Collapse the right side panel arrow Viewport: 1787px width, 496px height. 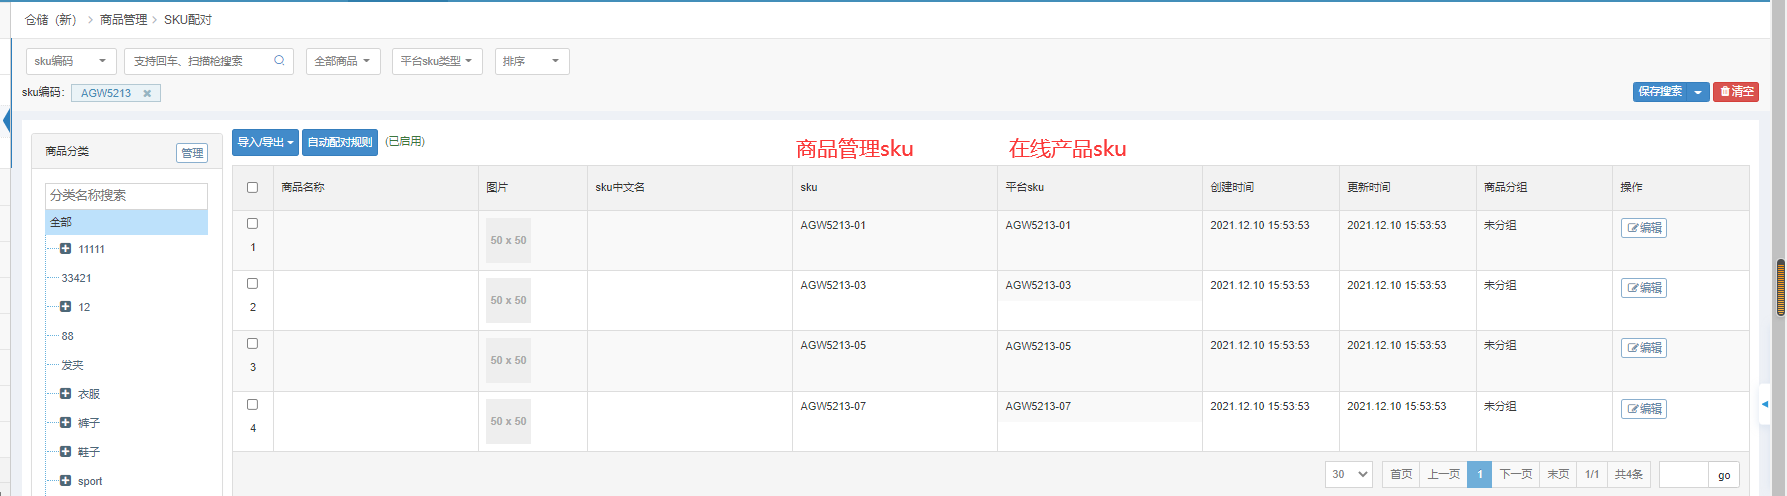point(1765,404)
